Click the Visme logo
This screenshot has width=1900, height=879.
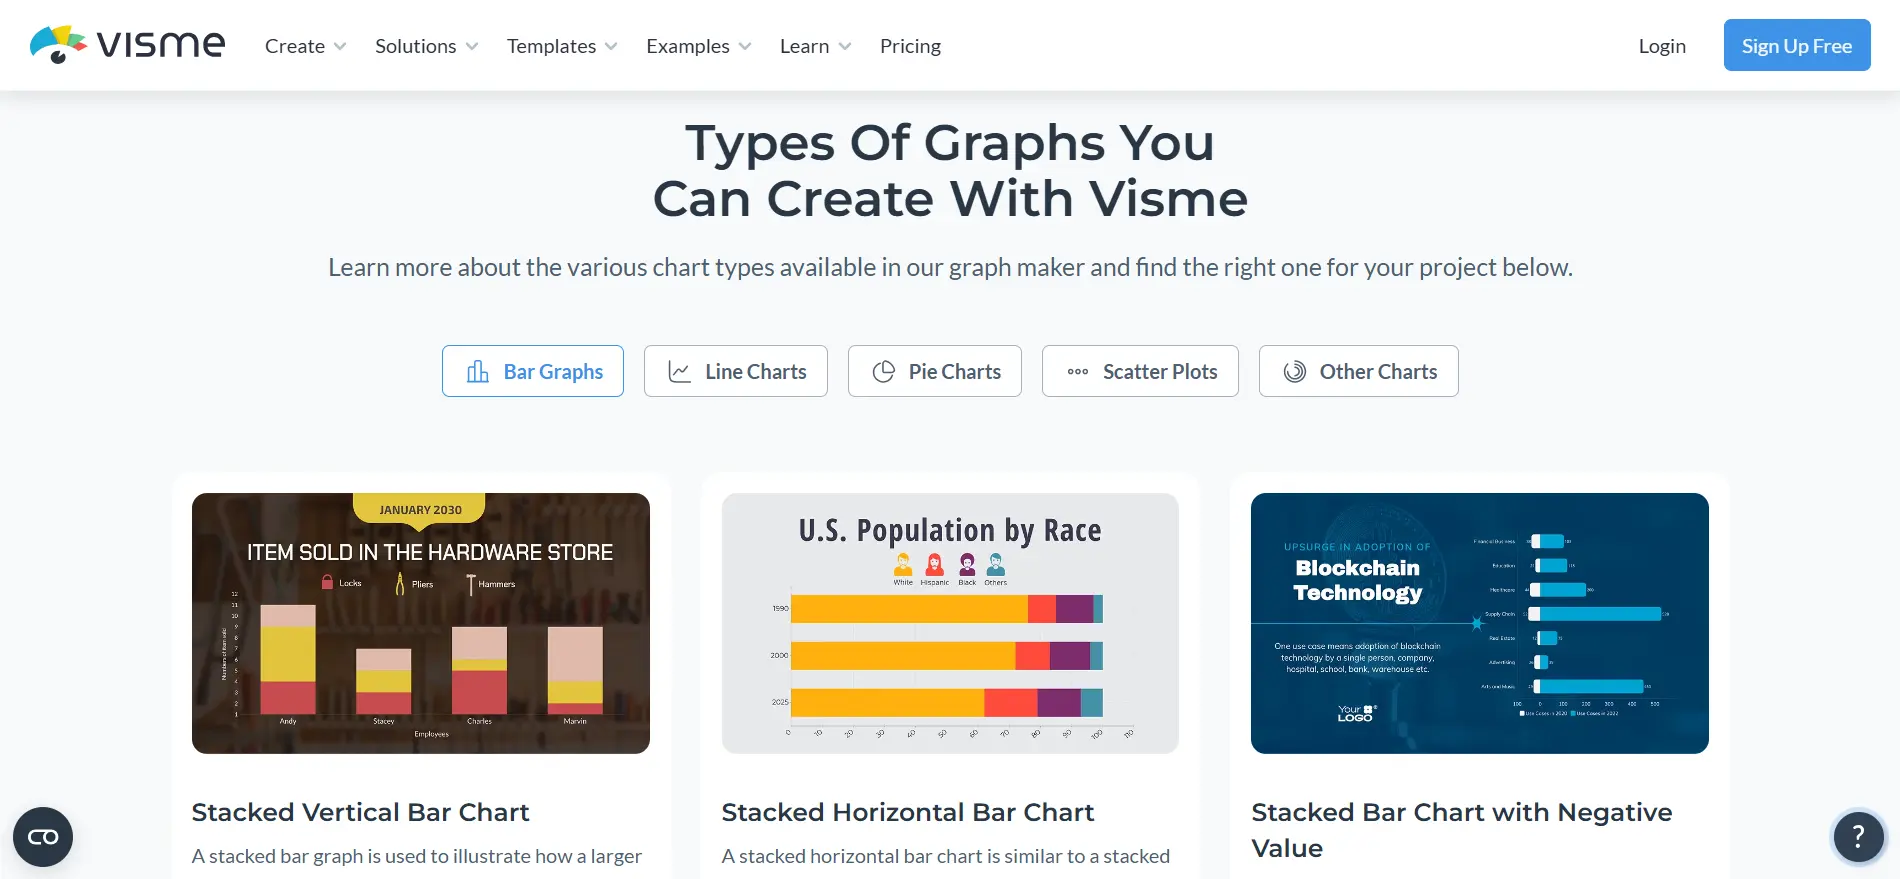click(127, 45)
